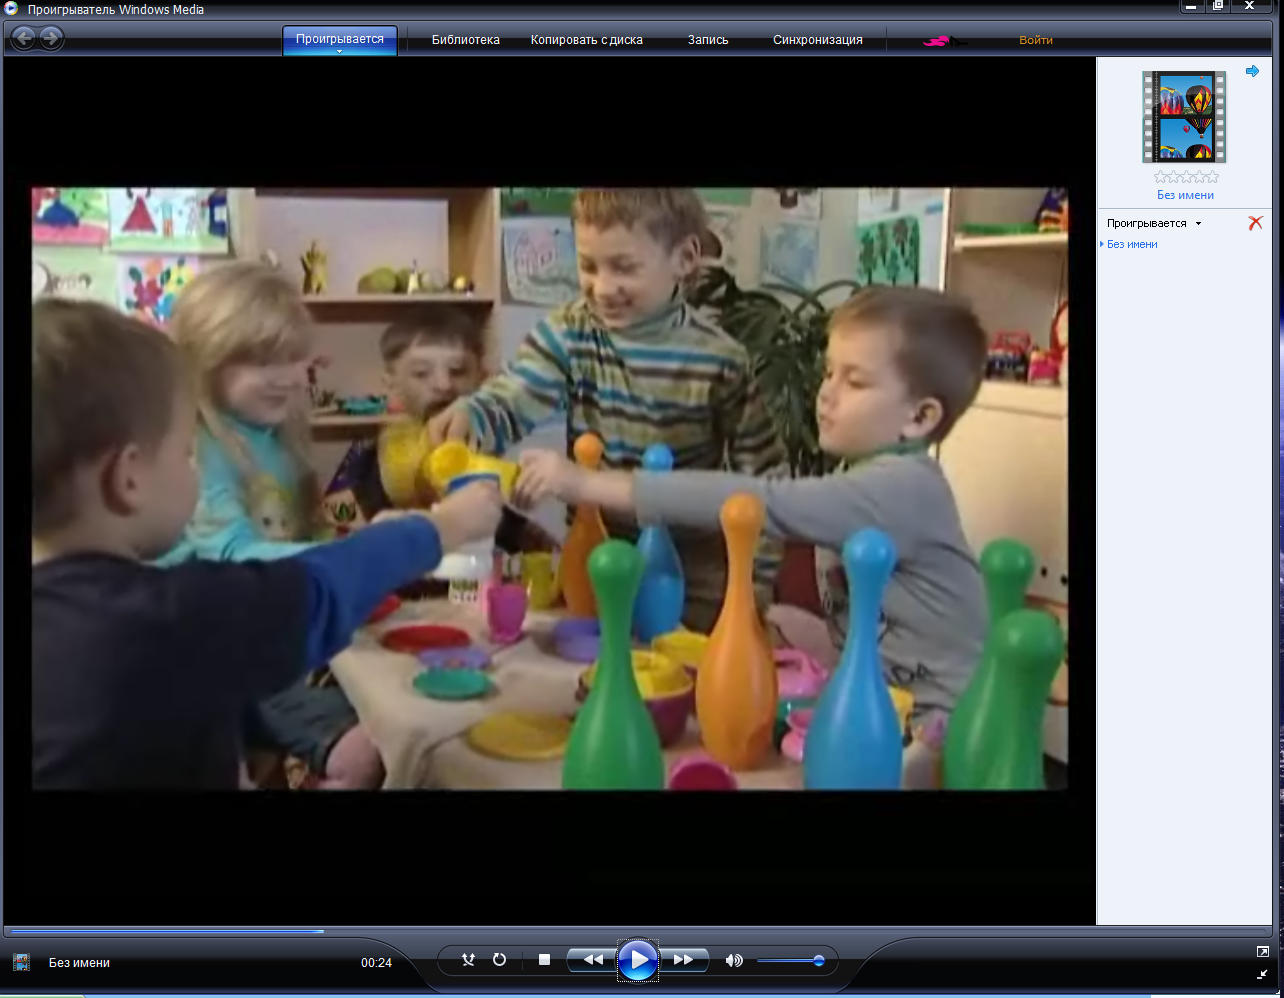Open the Копировать с диска tab
1284x998 pixels.
pos(587,40)
